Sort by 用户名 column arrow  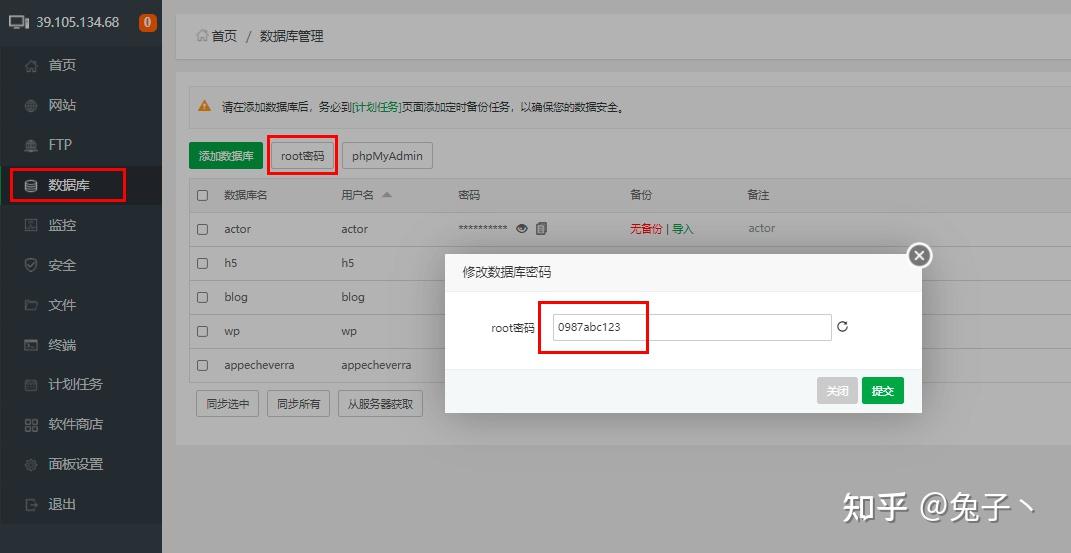click(x=387, y=195)
